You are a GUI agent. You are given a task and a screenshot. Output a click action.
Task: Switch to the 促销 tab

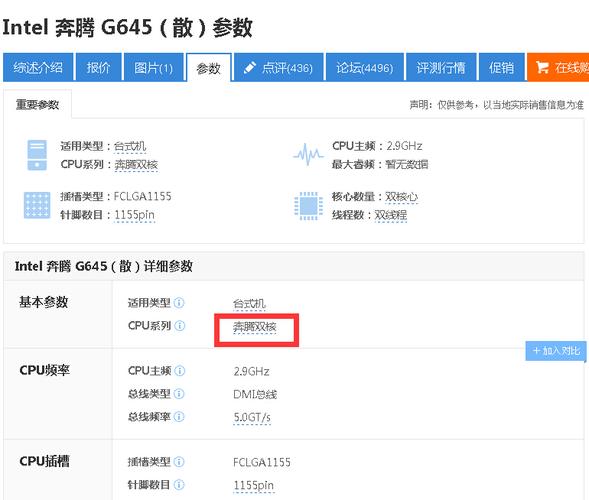[501, 67]
